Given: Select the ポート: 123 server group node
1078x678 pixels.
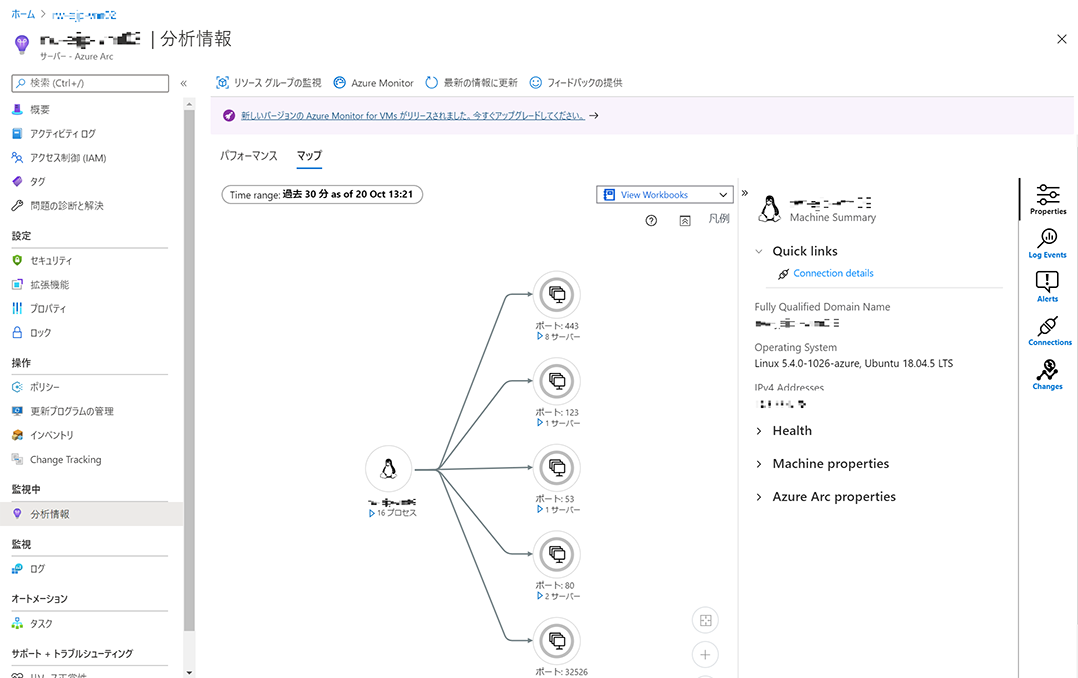Looking at the screenshot, I should point(557,381).
